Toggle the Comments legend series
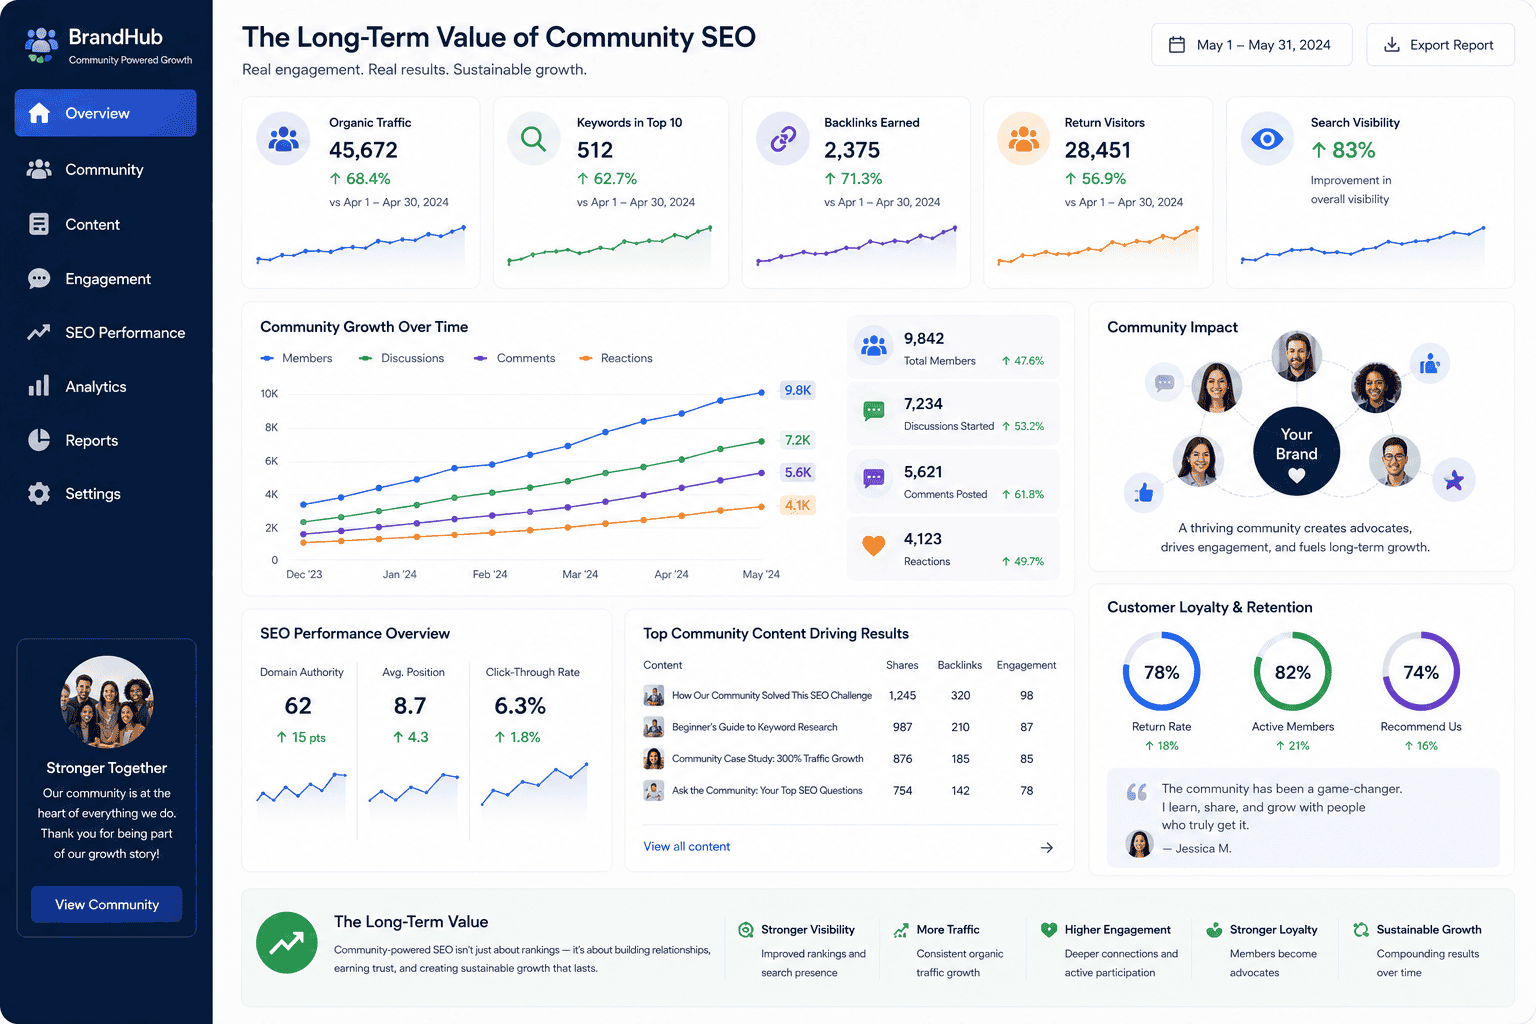The image size is (1536, 1024). pos(515,358)
